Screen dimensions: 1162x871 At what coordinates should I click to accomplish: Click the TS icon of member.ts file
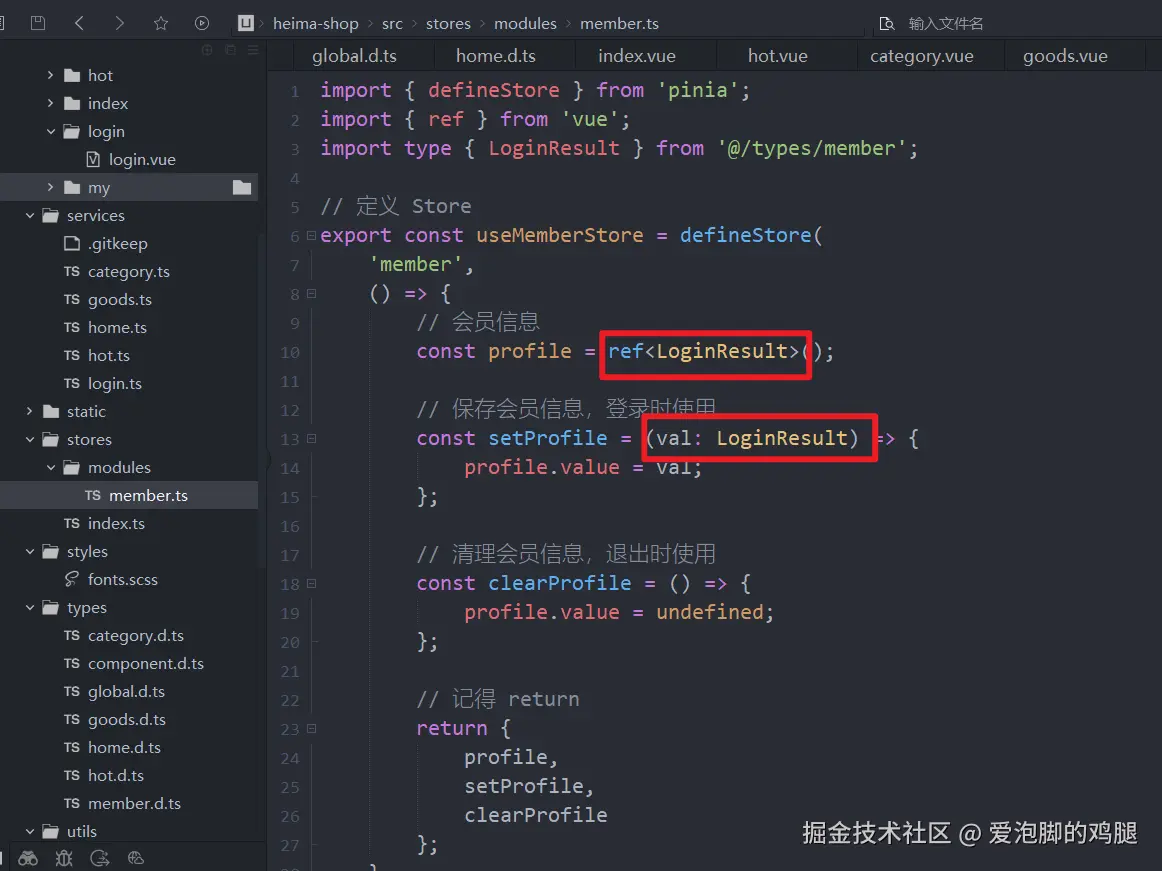coord(93,495)
